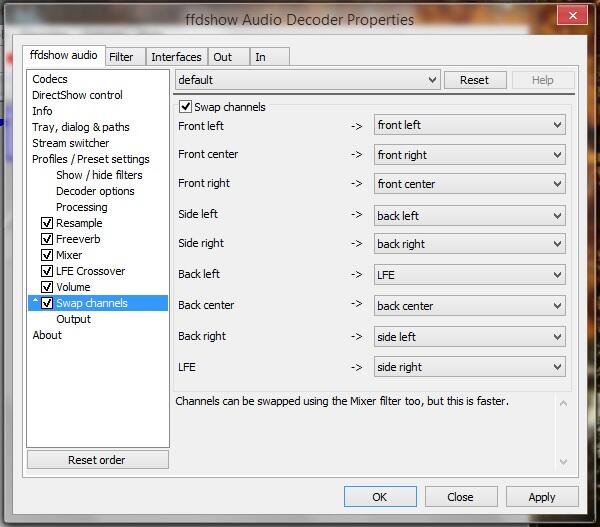Screen dimensions: 600x527
Task: Switch to the ffdshow audio tab
Action: click(64, 55)
